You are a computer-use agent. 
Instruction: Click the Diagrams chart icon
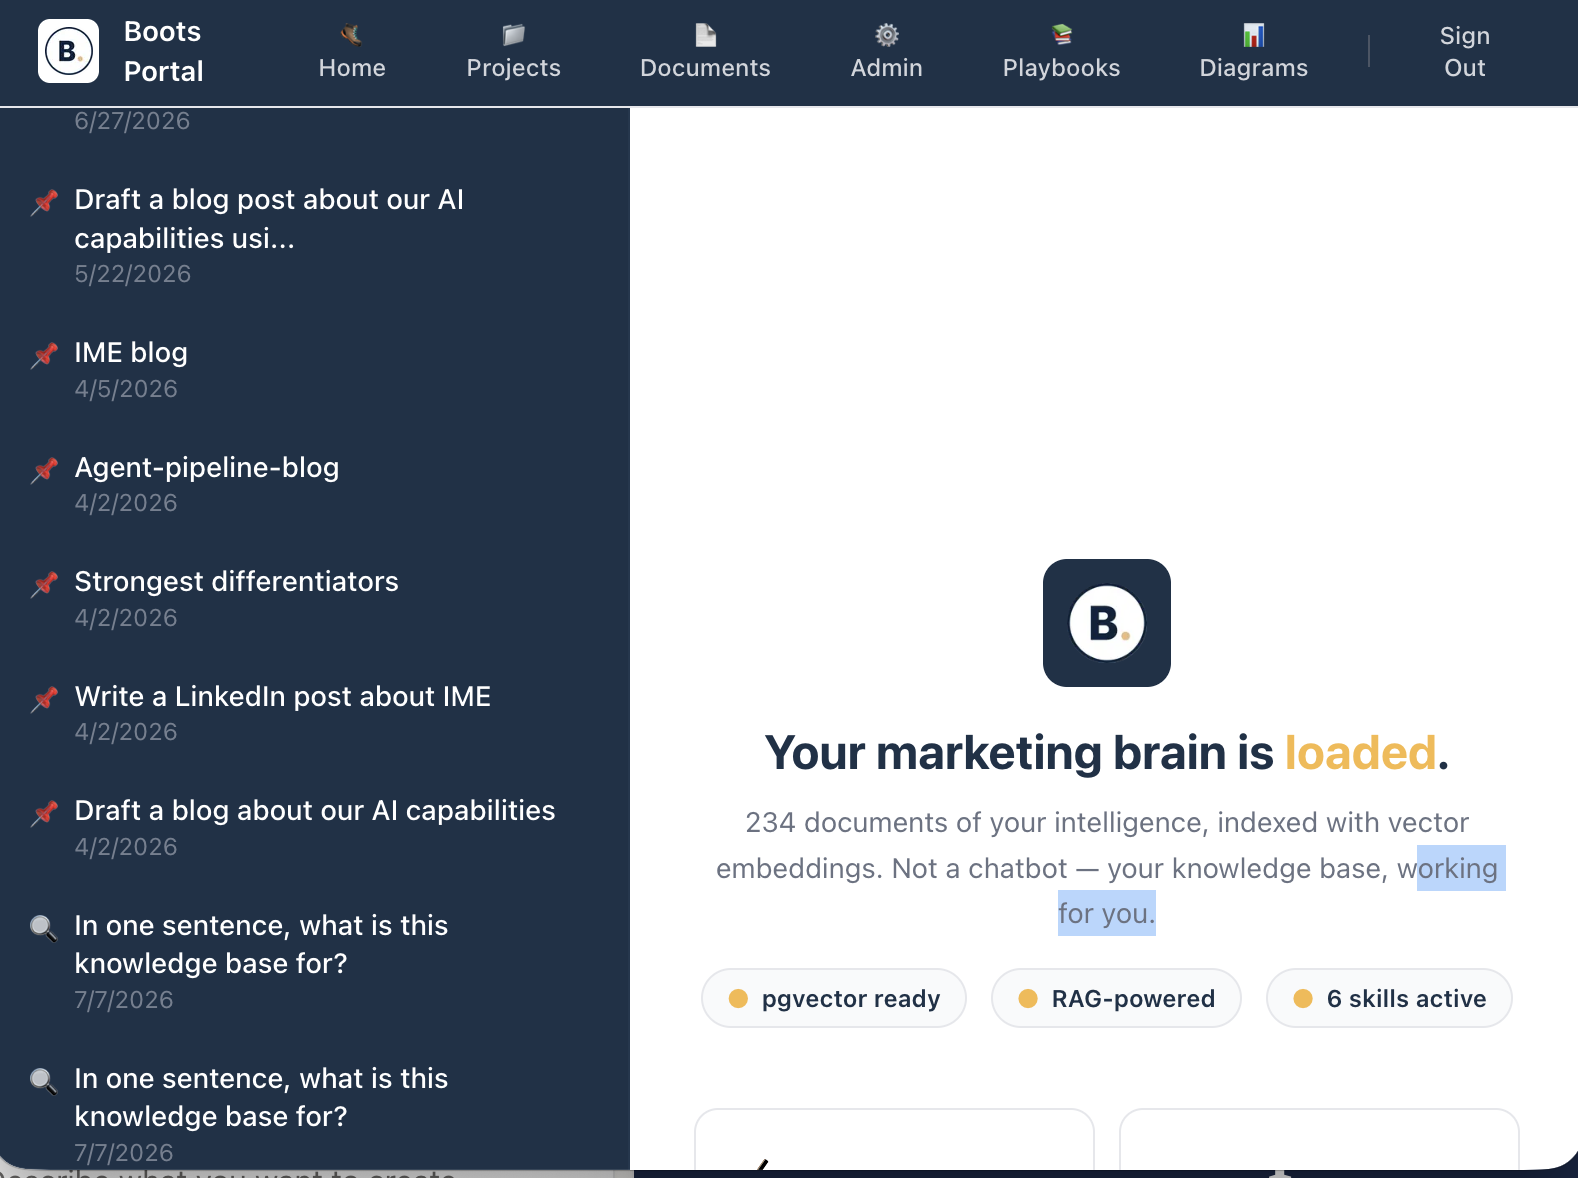coord(1253,35)
